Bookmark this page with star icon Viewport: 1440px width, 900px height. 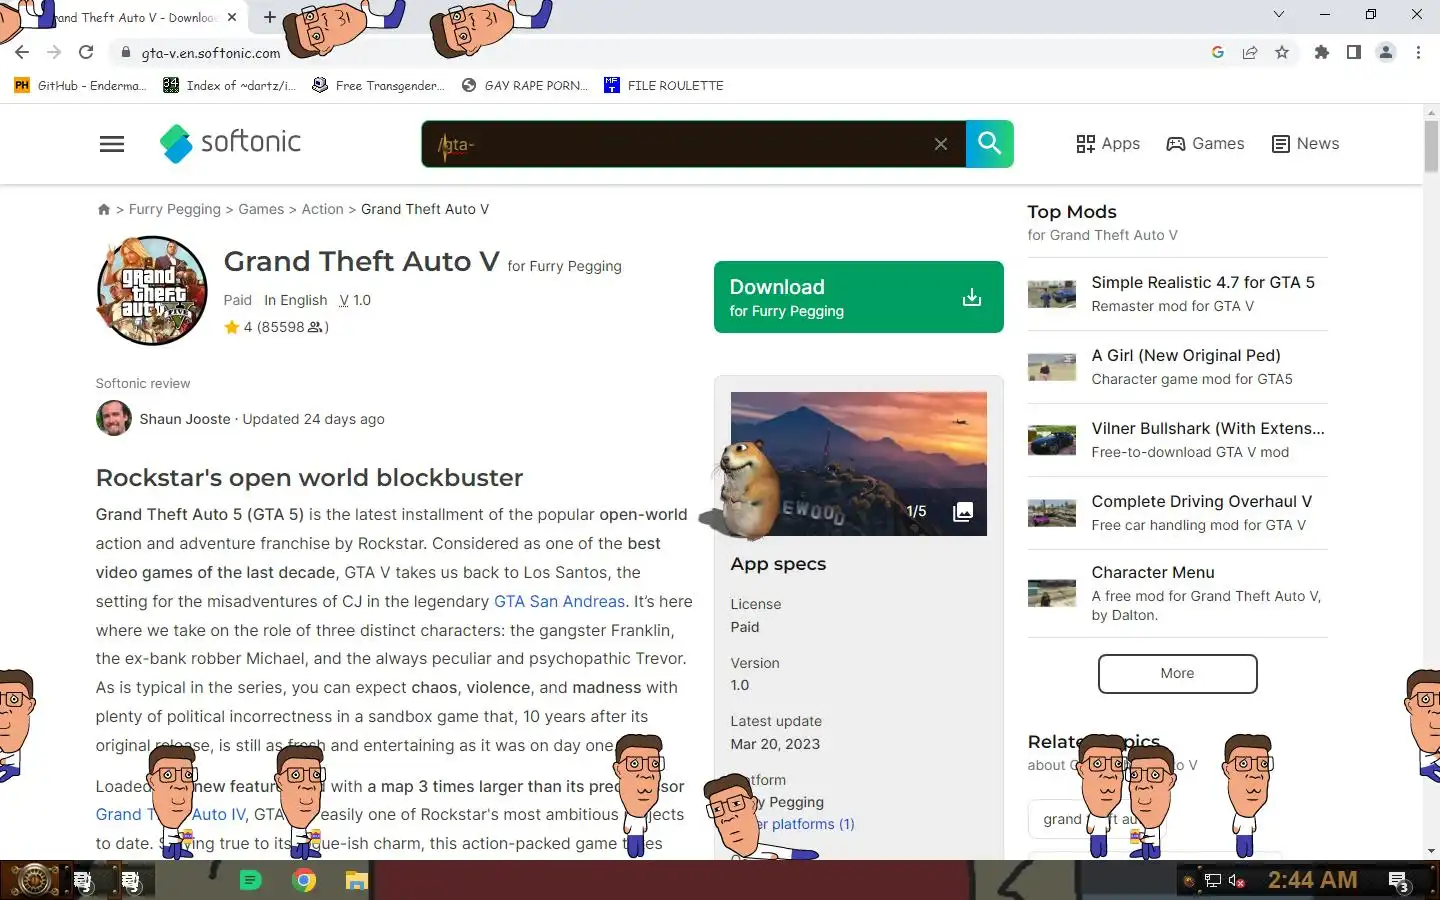pos(1282,52)
